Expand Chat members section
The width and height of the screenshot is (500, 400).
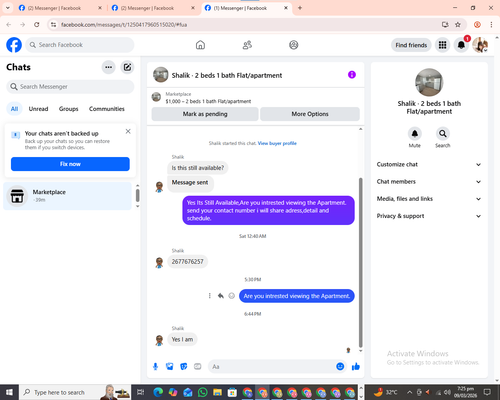[429, 182]
